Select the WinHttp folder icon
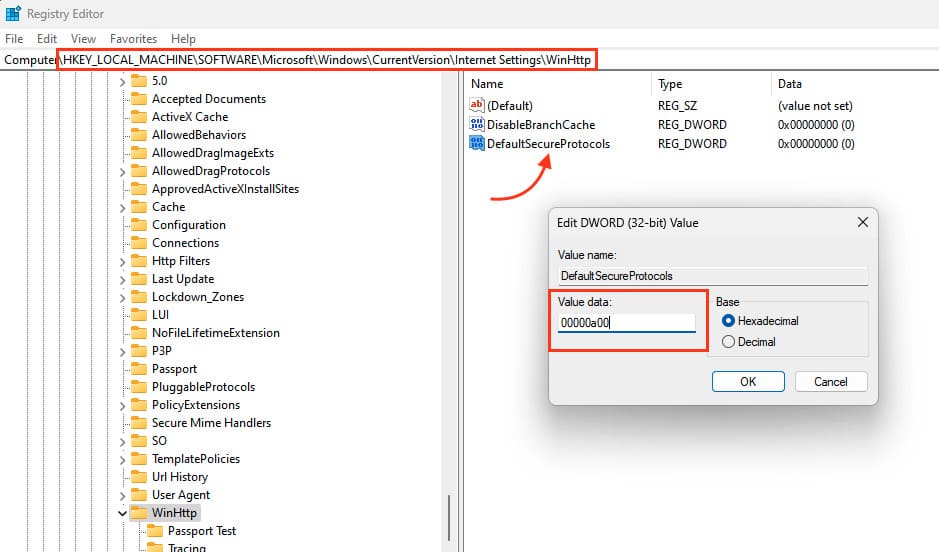The width and height of the screenshot is (939, 552). 138,513
